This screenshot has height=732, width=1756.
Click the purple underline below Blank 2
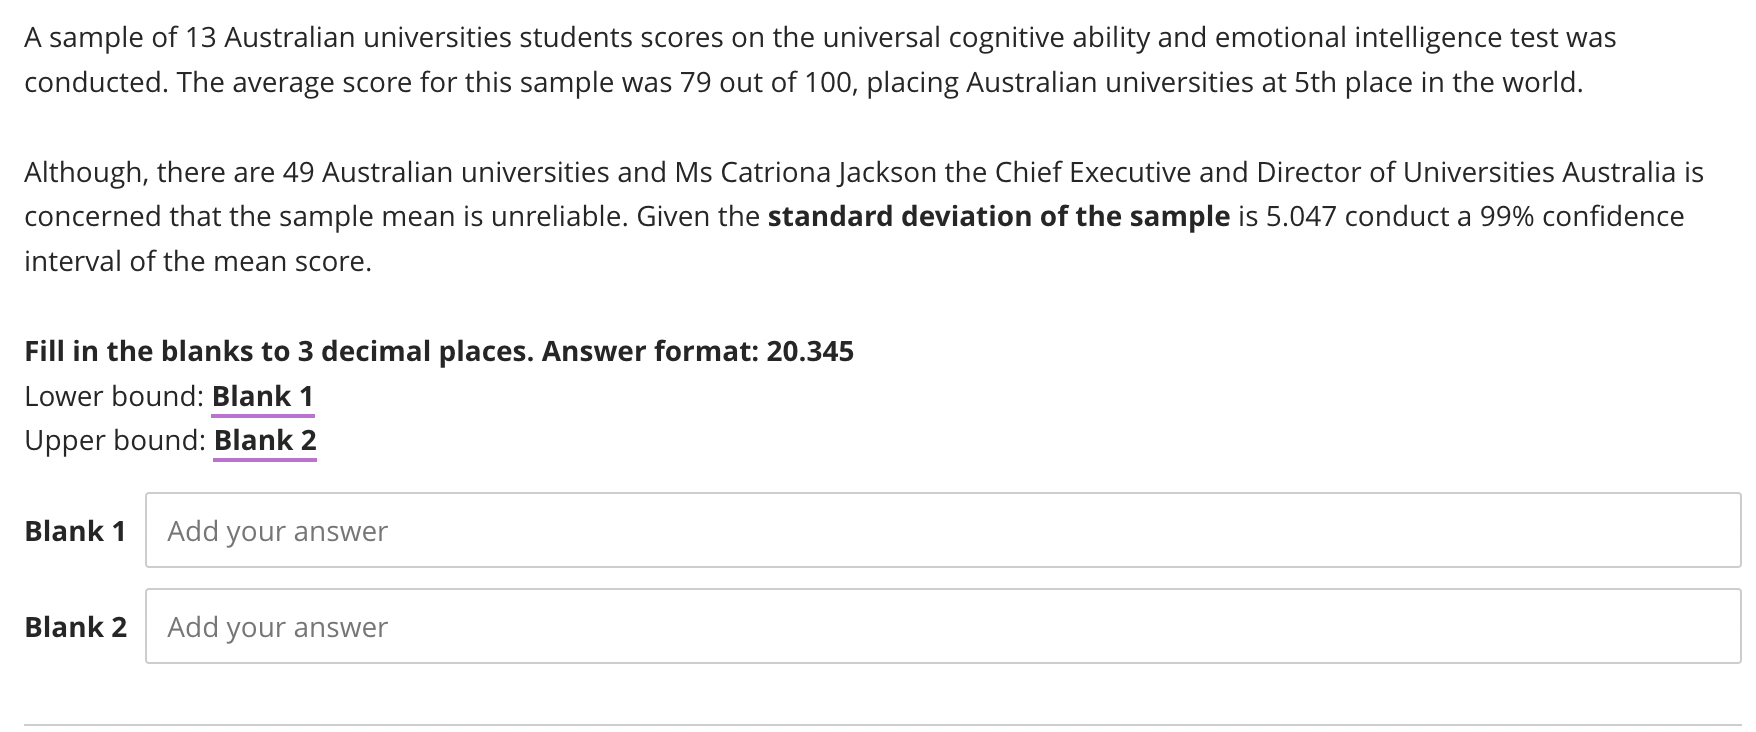pos(265,459)
